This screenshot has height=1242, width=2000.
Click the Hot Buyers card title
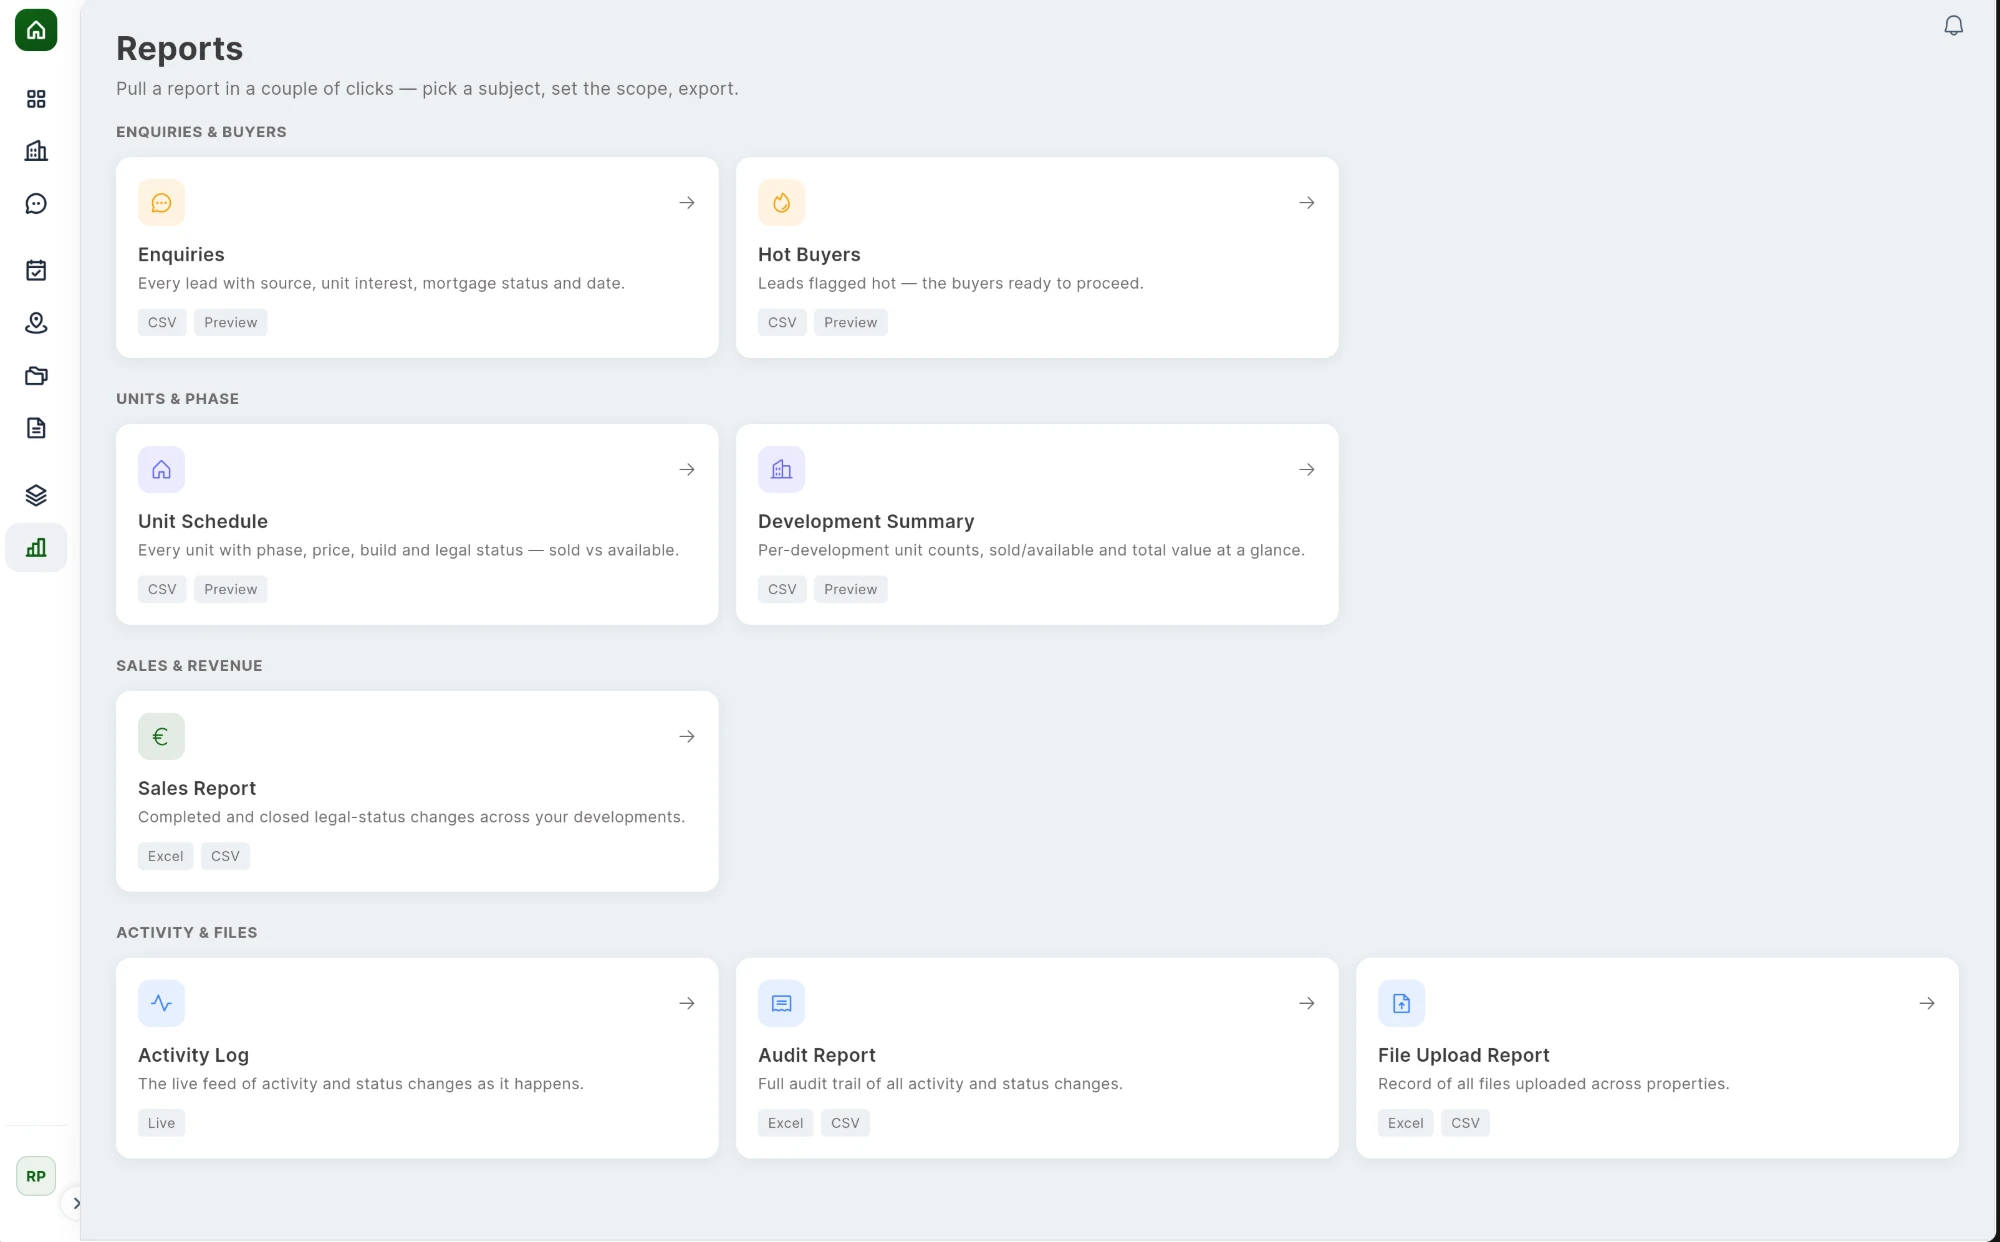809,255
